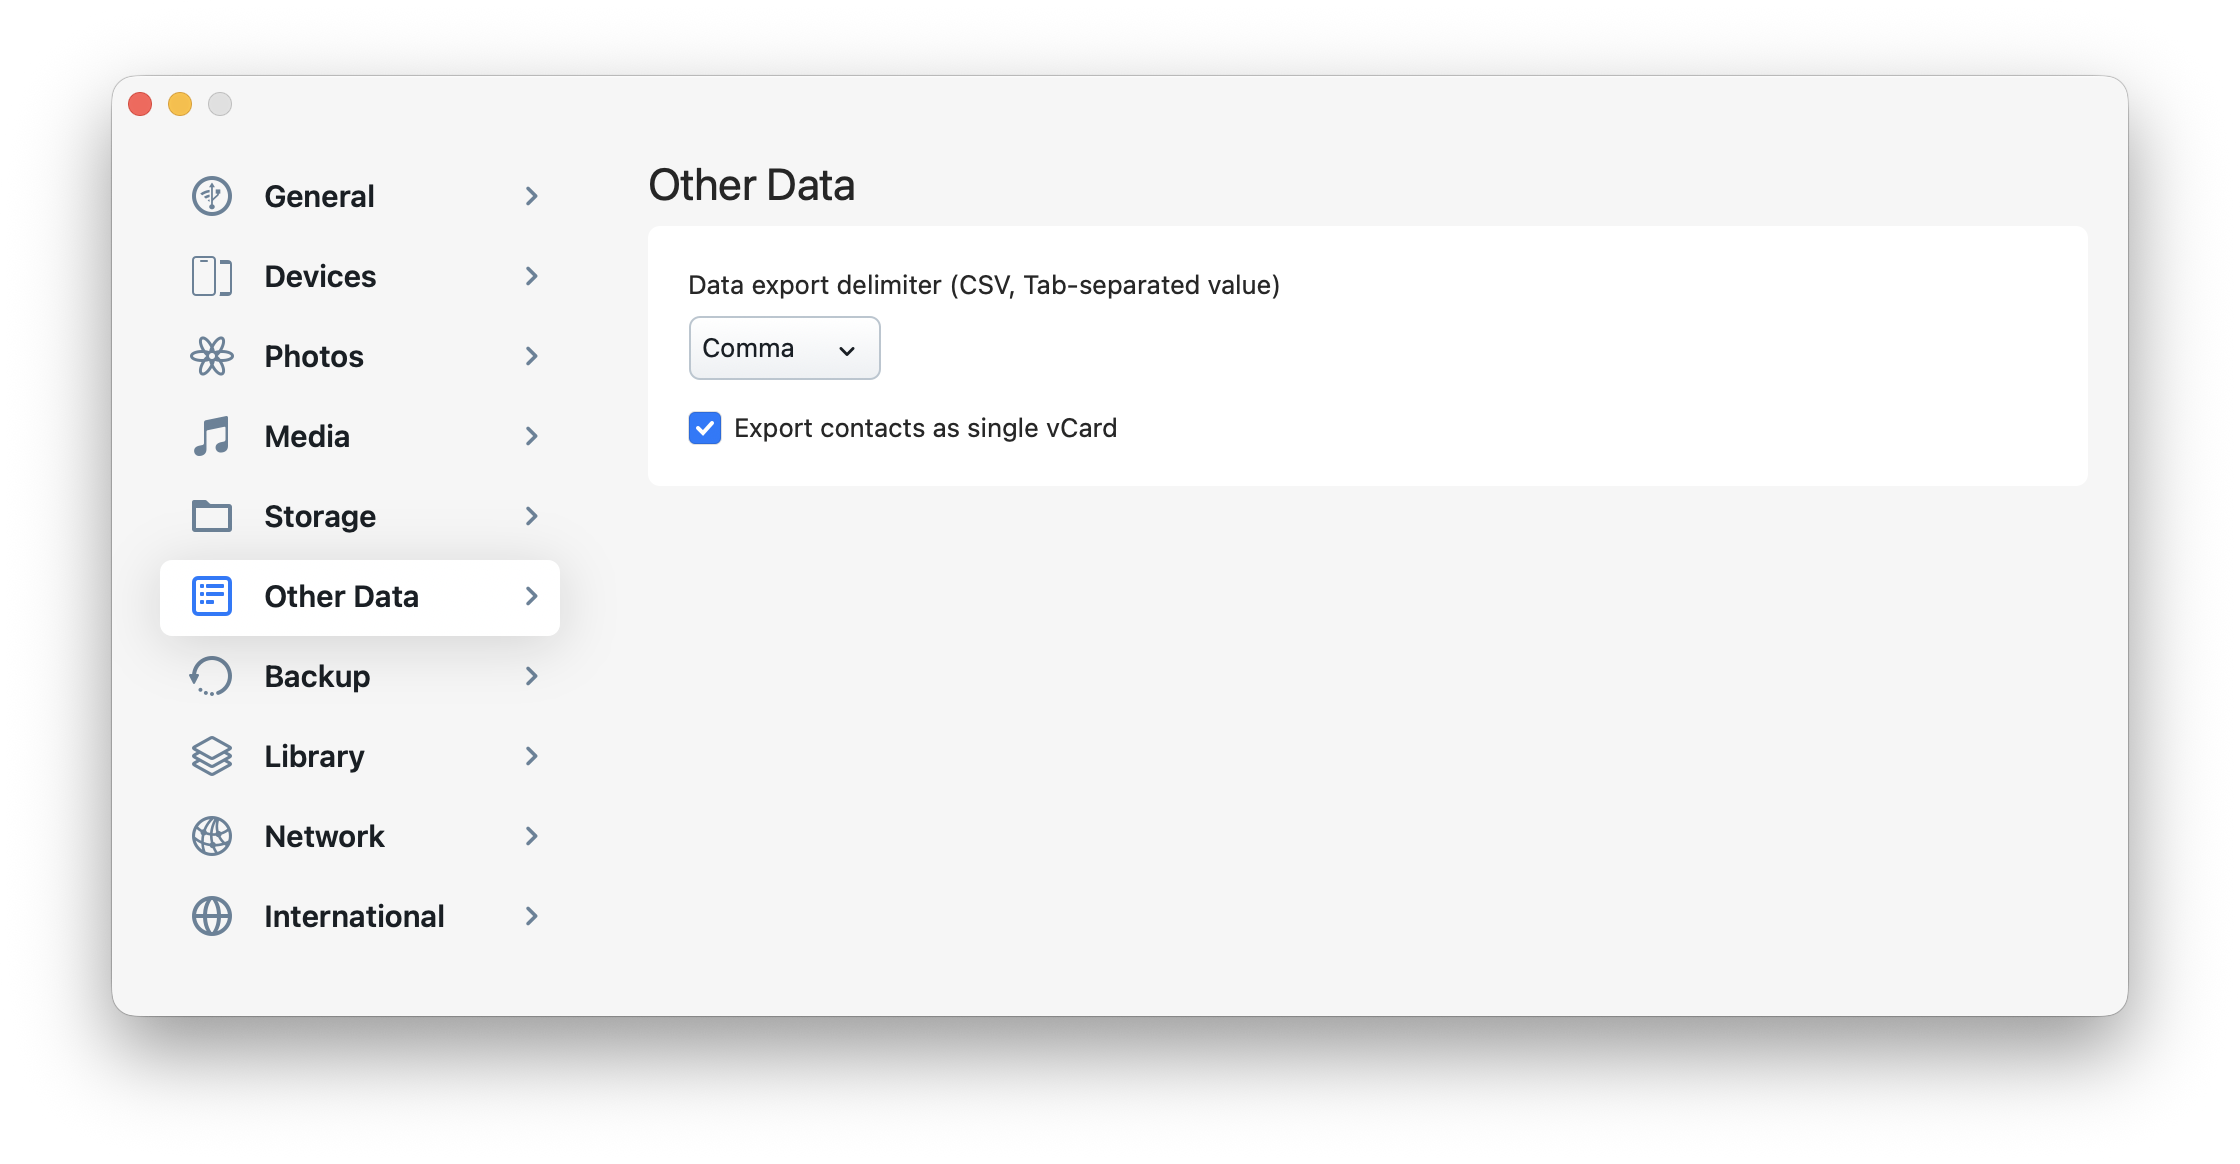
Task: Click the Backup circular-arrow icon
Action: (x=212, y=676)
